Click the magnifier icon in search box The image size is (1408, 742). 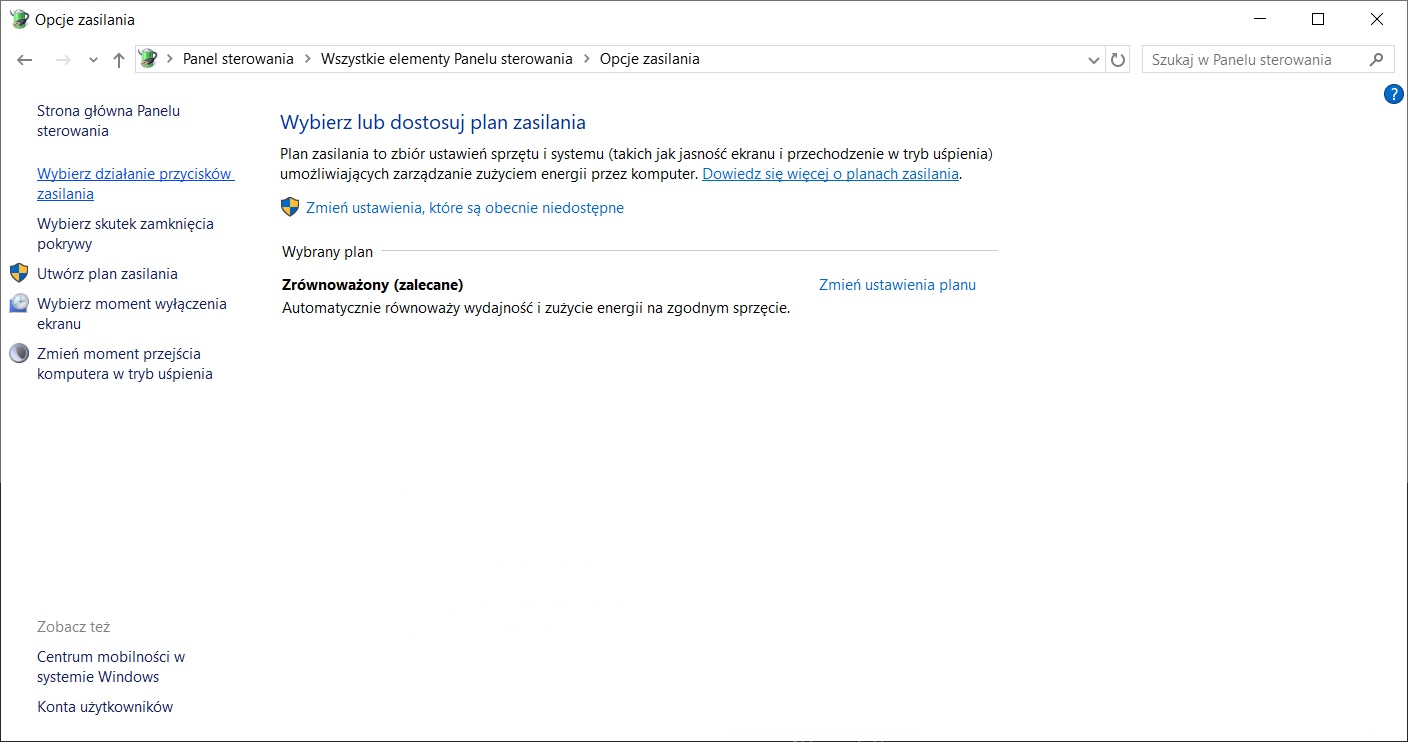(1377, 59)
